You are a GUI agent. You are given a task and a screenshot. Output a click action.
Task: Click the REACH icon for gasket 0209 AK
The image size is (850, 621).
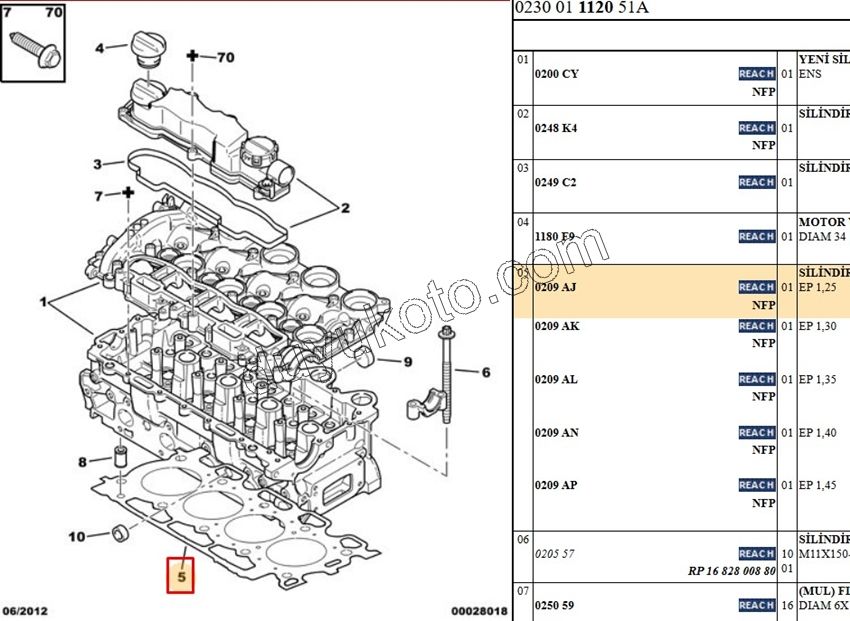(x=755, y=325)
